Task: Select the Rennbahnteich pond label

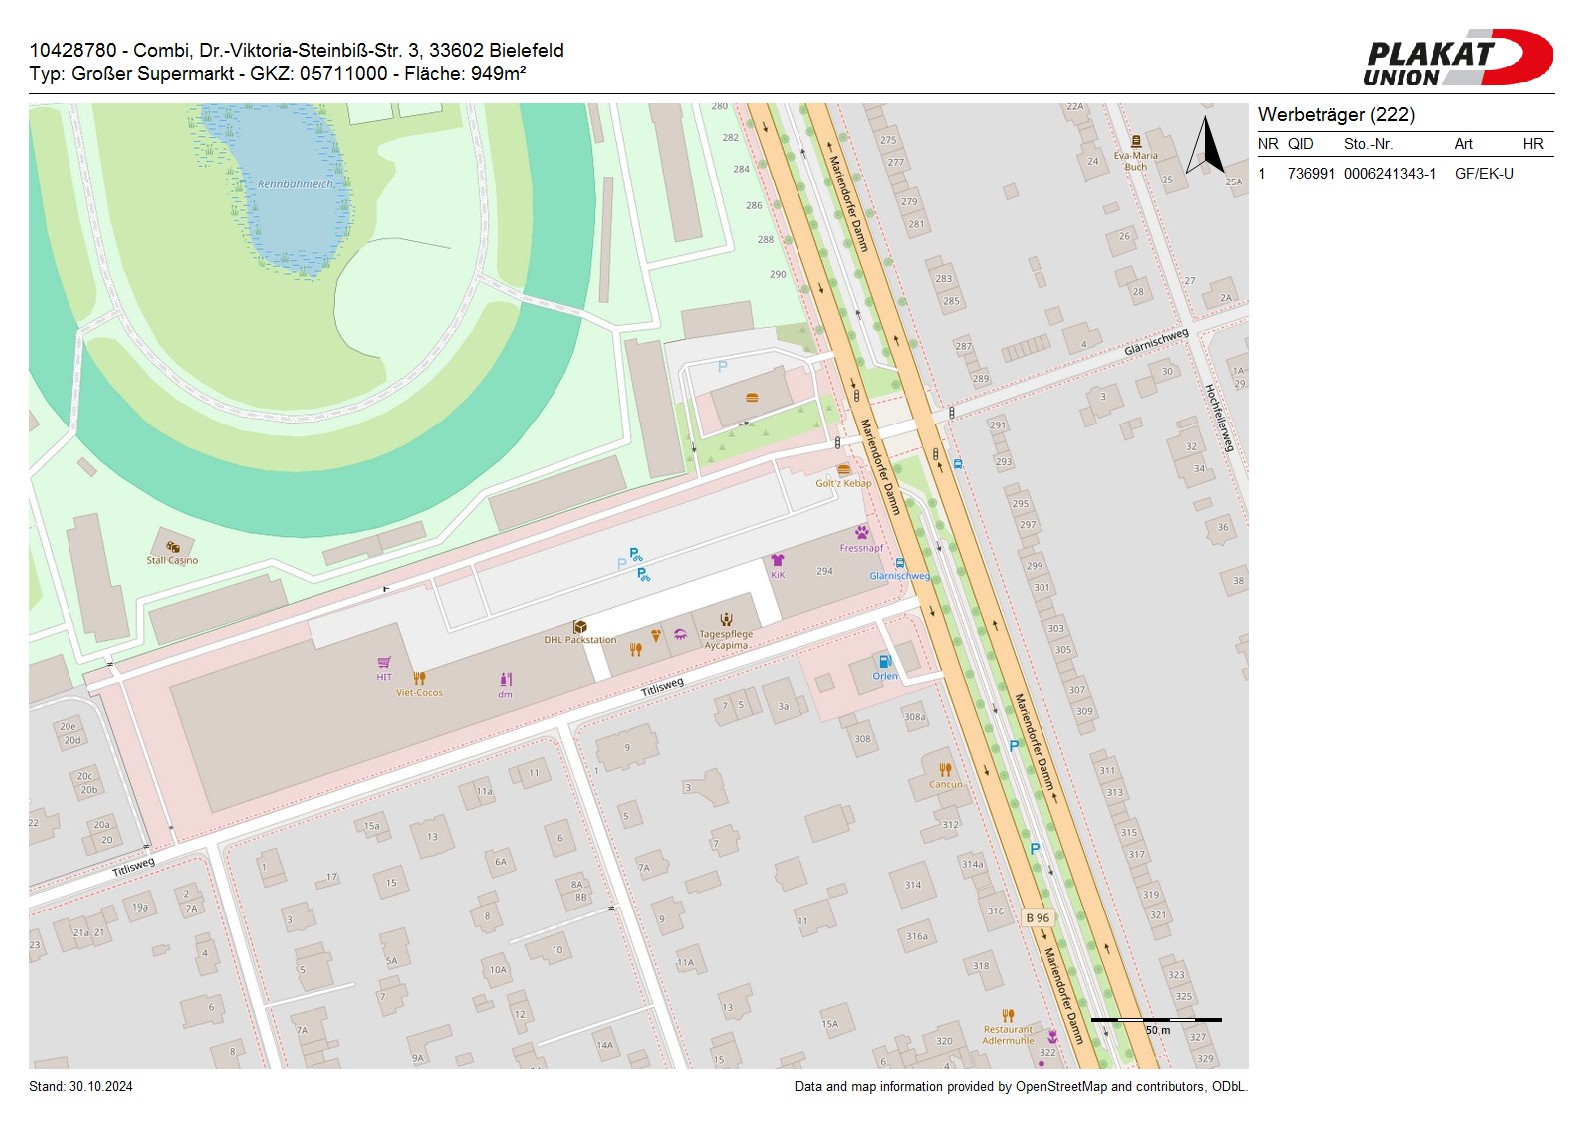Action: (x=295, y=184)
